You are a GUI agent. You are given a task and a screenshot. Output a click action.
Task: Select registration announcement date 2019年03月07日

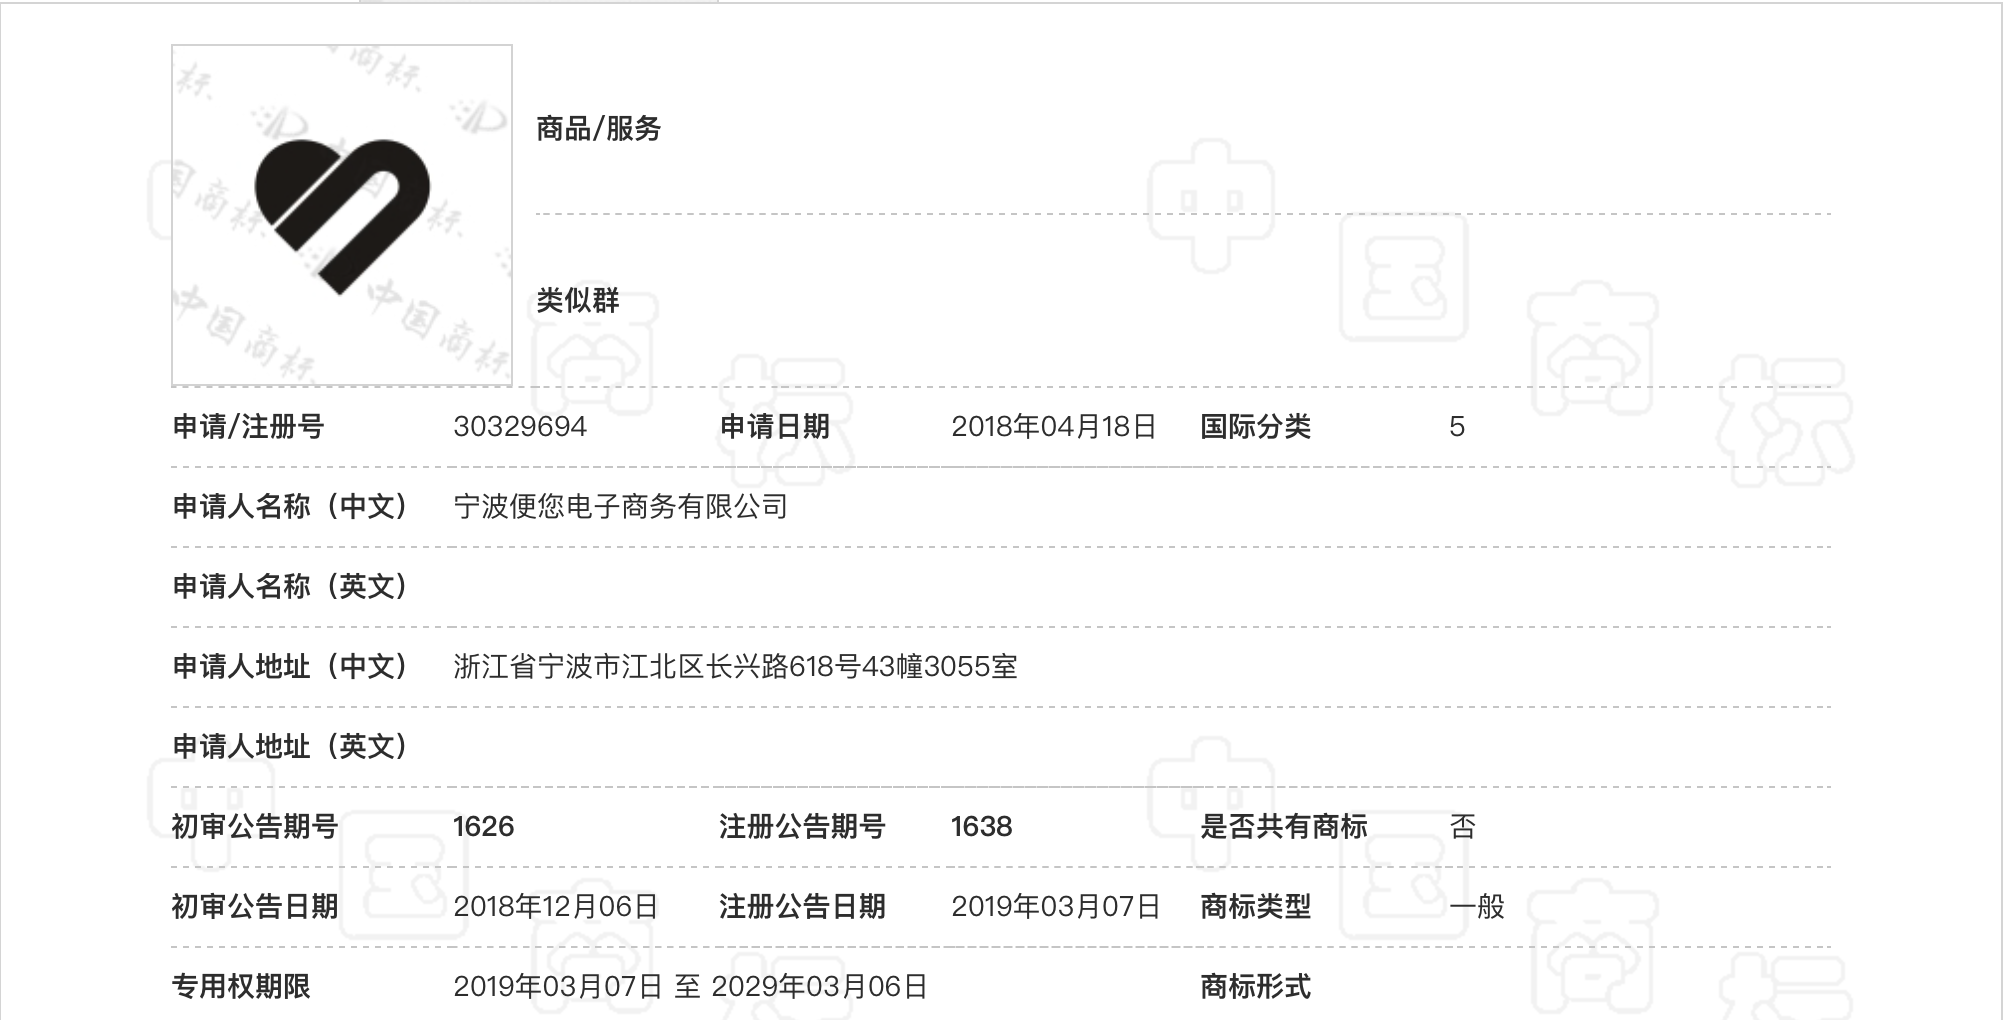pos(1055,907)
